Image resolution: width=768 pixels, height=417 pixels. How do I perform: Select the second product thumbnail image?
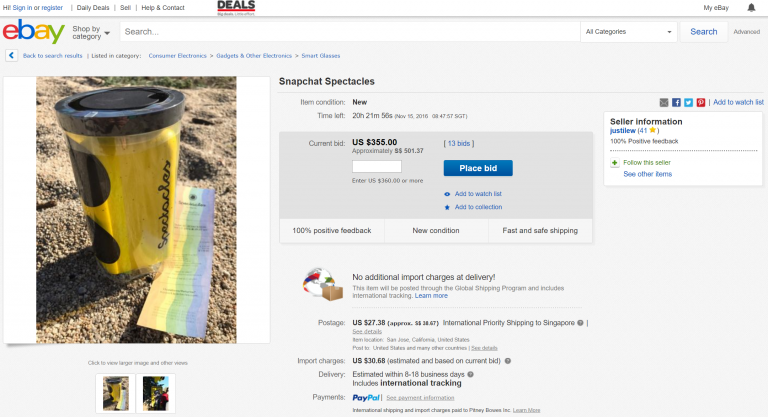(x=155, y=392)
